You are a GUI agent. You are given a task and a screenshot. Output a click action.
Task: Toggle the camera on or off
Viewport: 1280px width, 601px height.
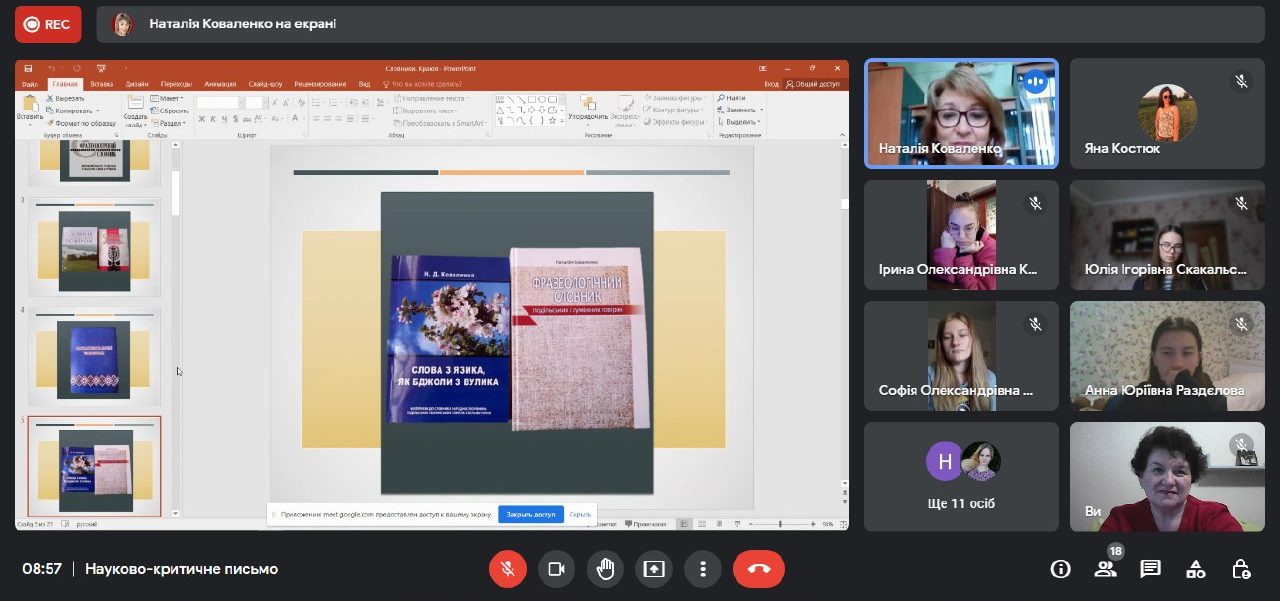[556, 569]
